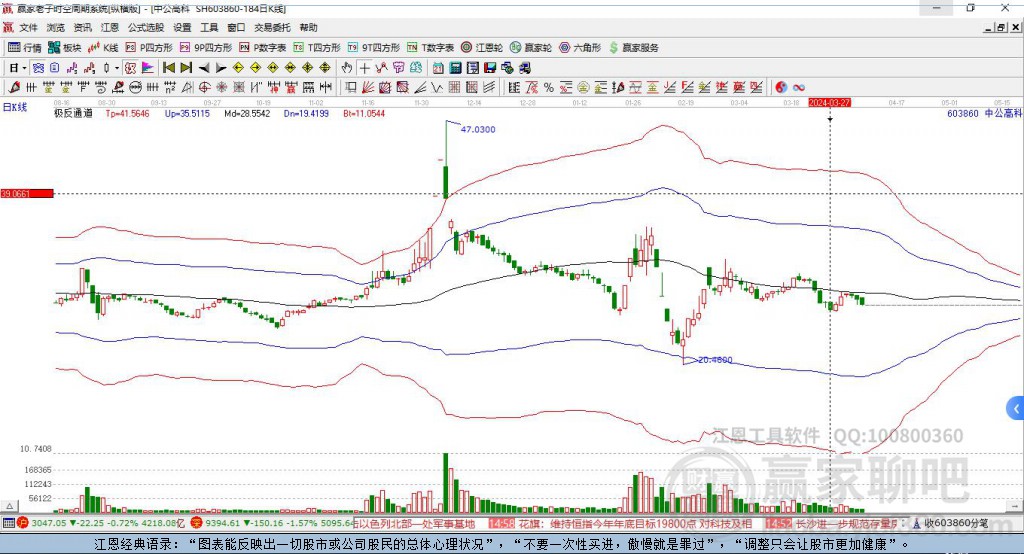Viewport: 1024px width, 554px height.
Task: Toggle the pink-blue flag chart button
Action: coord(148,68)
